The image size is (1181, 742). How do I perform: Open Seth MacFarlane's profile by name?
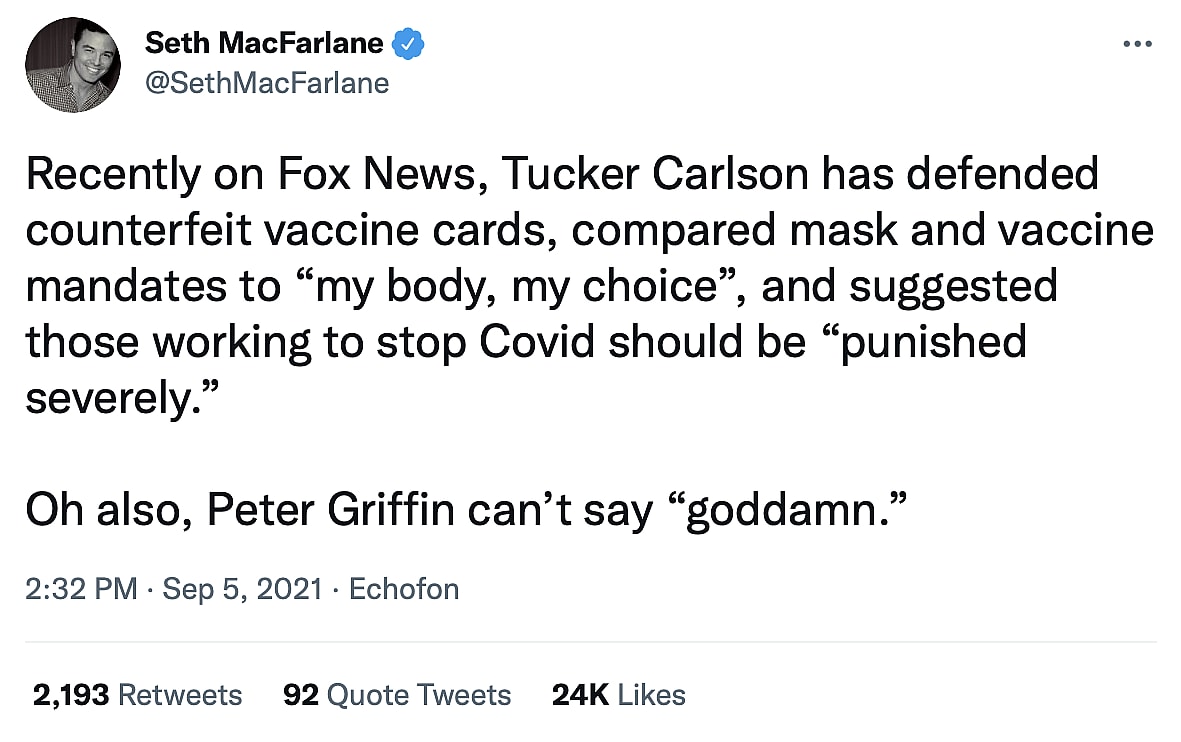(x=264, y=43)
